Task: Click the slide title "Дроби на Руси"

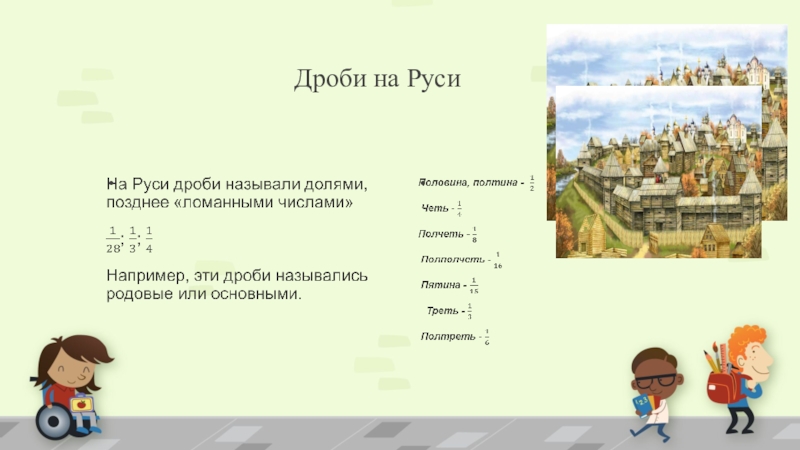Action: pyautogui.click(x=377, y=78)
